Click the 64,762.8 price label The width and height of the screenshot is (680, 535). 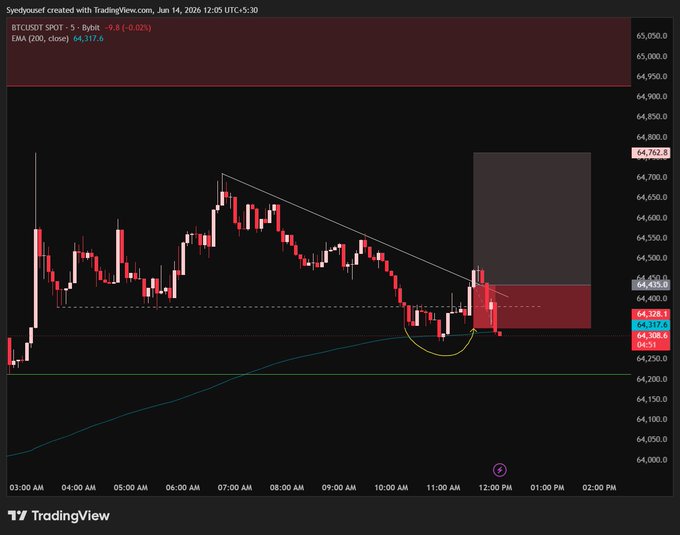pyautogui.click(x=651, y=153)
